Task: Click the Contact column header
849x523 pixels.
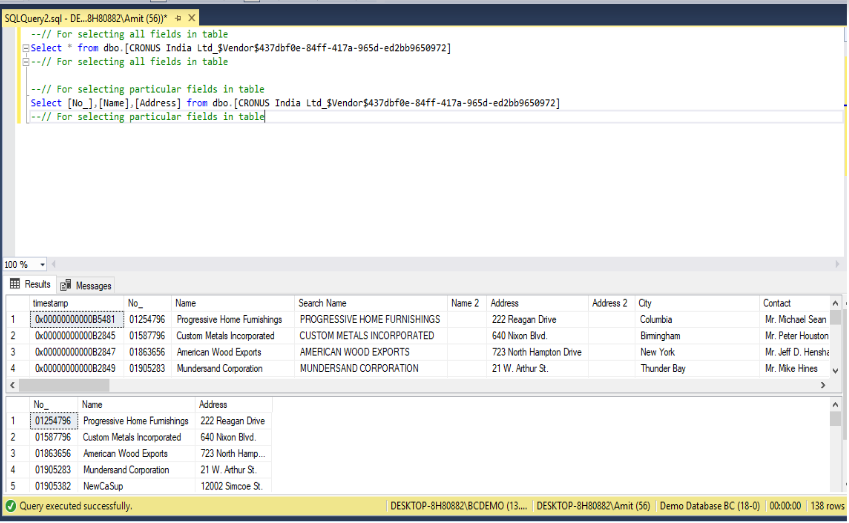Action: click(x=794, y=303)
